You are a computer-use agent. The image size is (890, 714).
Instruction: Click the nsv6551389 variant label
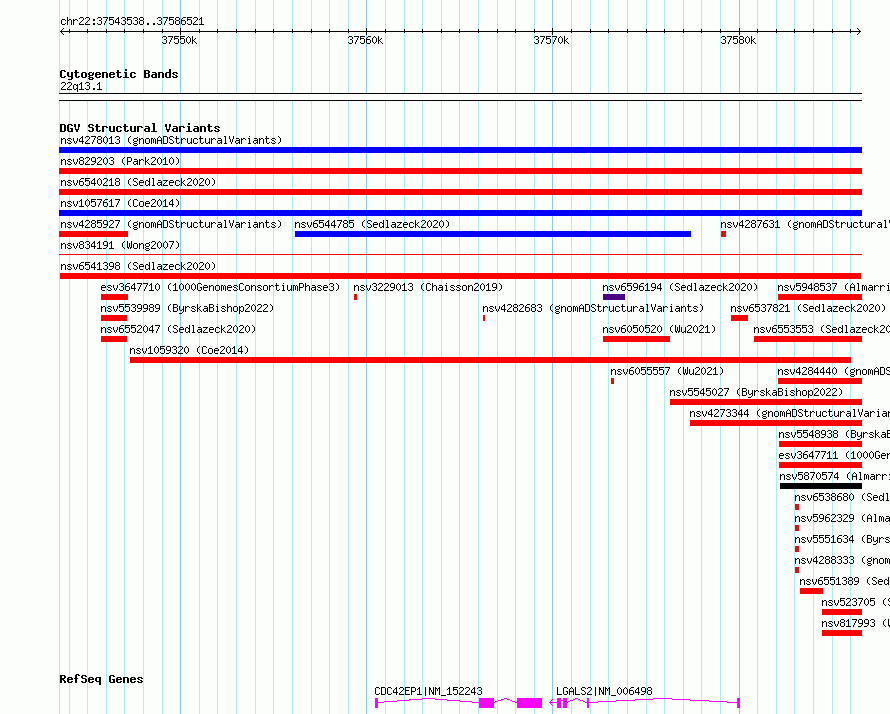(x=845, y=581)
